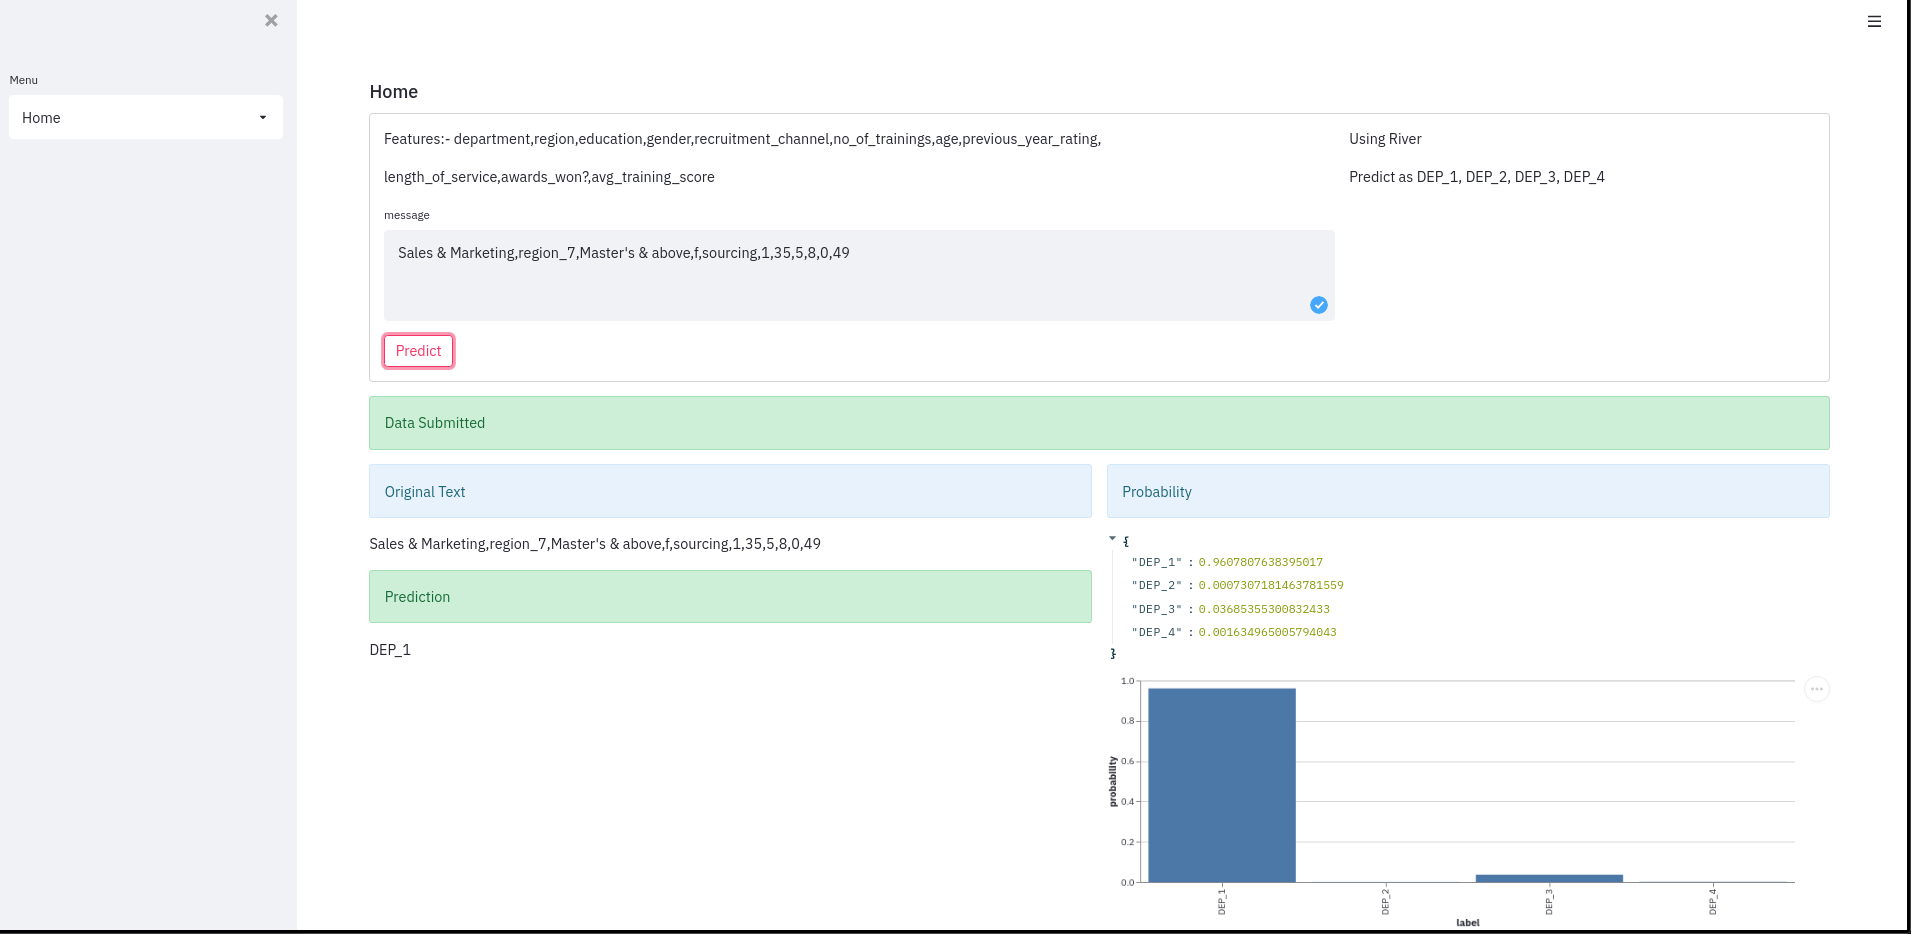Click the DEP_1 prediction result text

tap(390, 650)
